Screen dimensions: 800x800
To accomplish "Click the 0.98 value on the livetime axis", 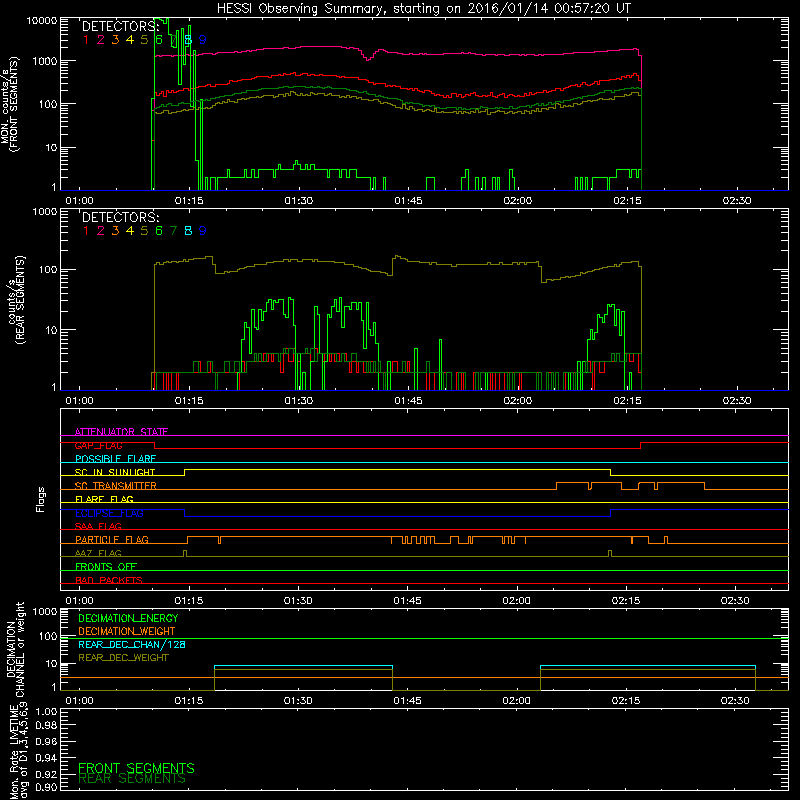I will [x=46, y=726].
